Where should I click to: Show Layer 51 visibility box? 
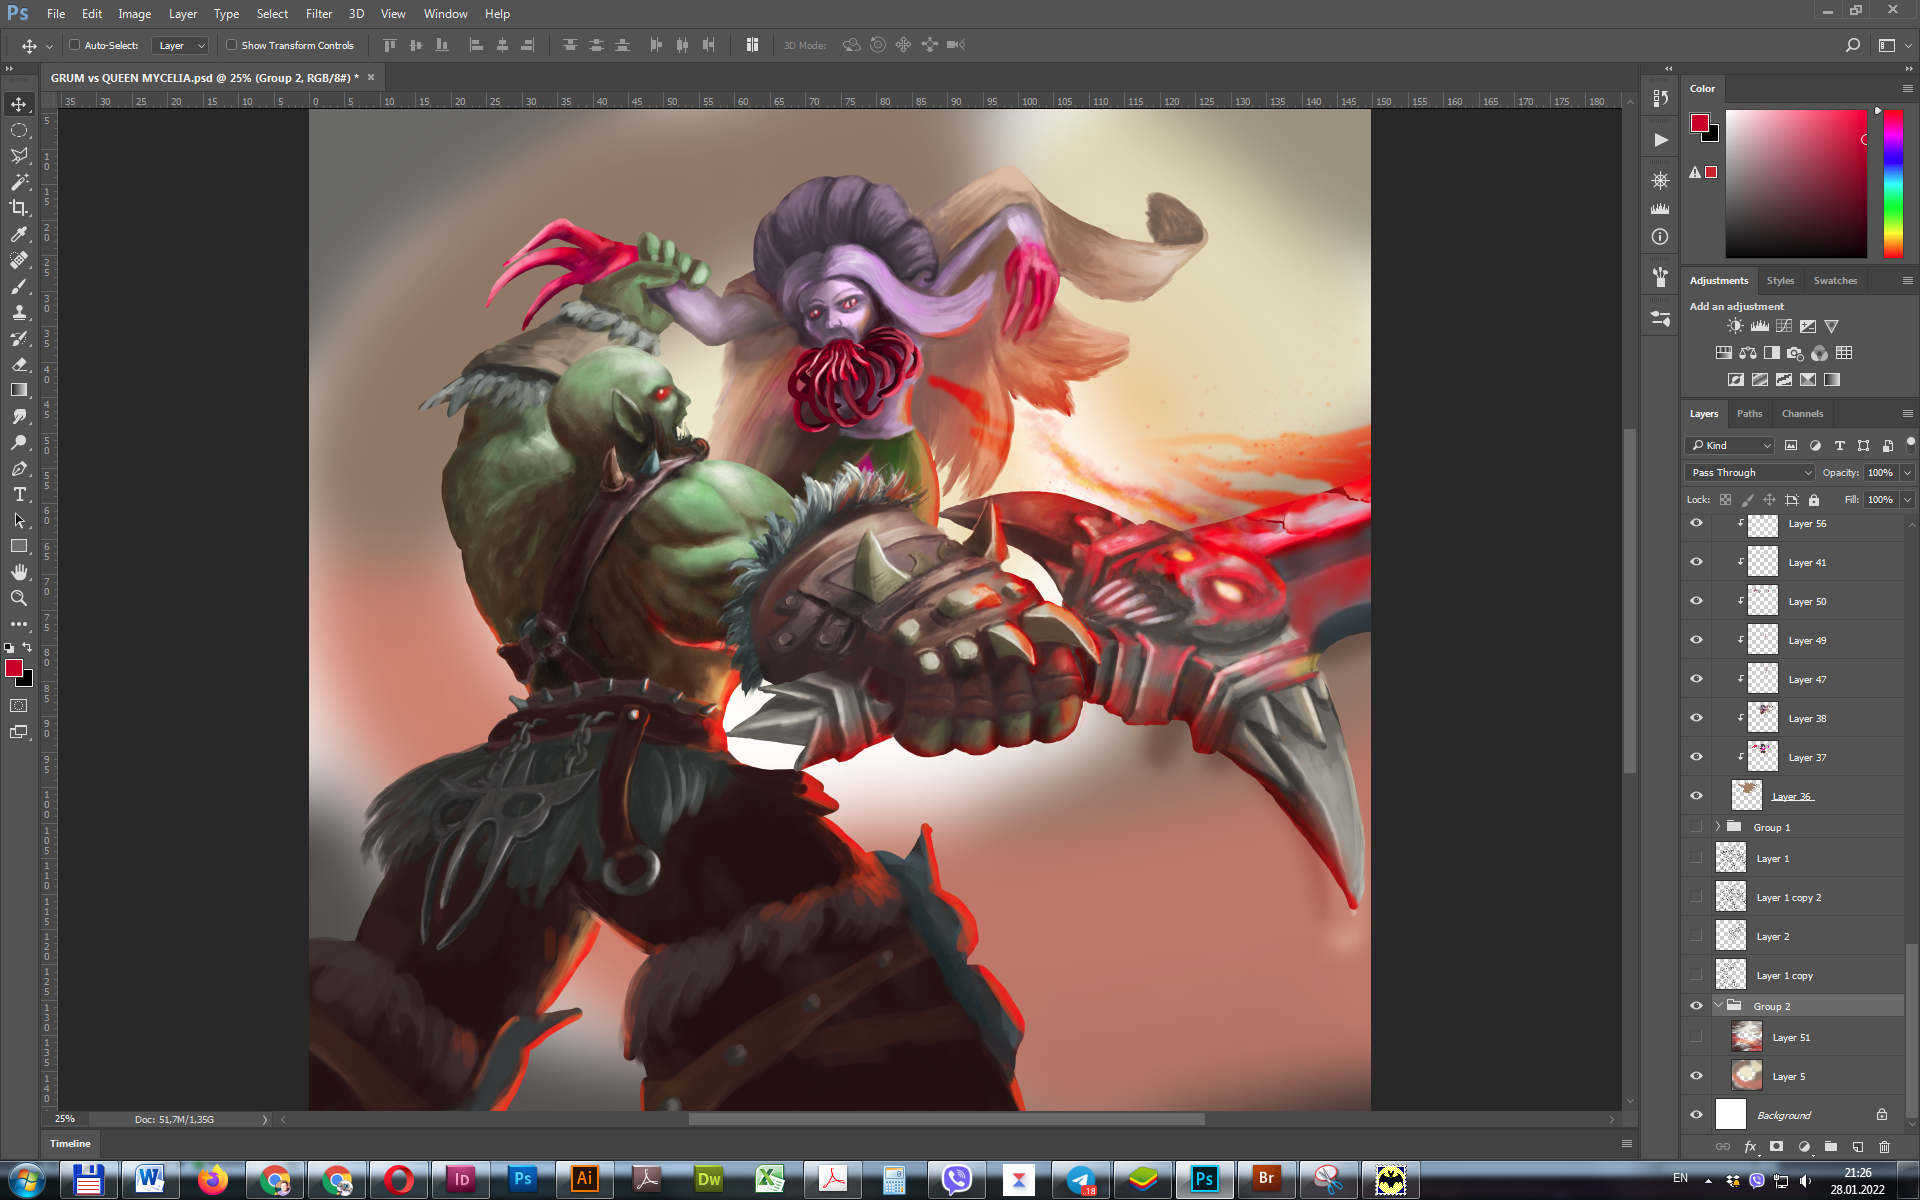pos(1696,1037)
